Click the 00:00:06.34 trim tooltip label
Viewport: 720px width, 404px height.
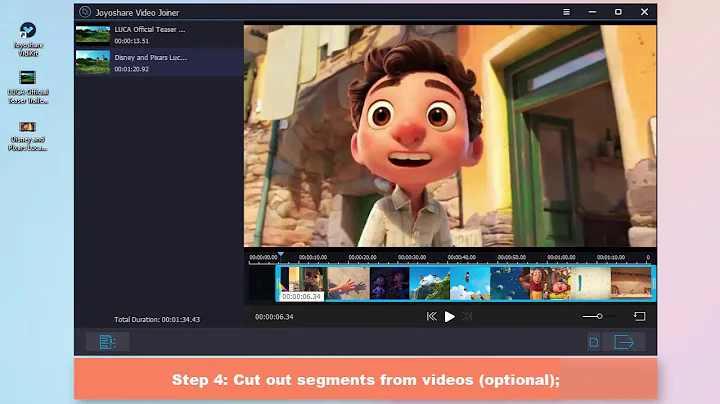[x=301, y=297]
